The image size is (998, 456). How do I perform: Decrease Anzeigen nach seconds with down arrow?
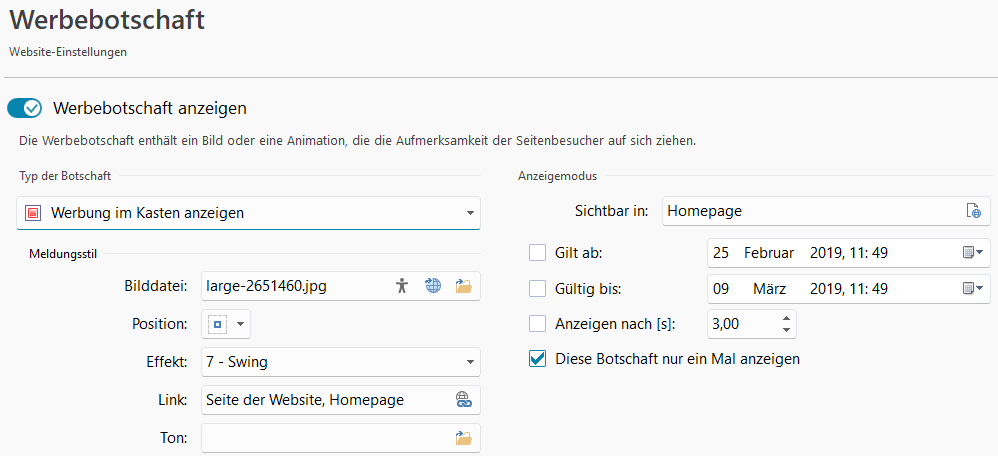(787, 330)
